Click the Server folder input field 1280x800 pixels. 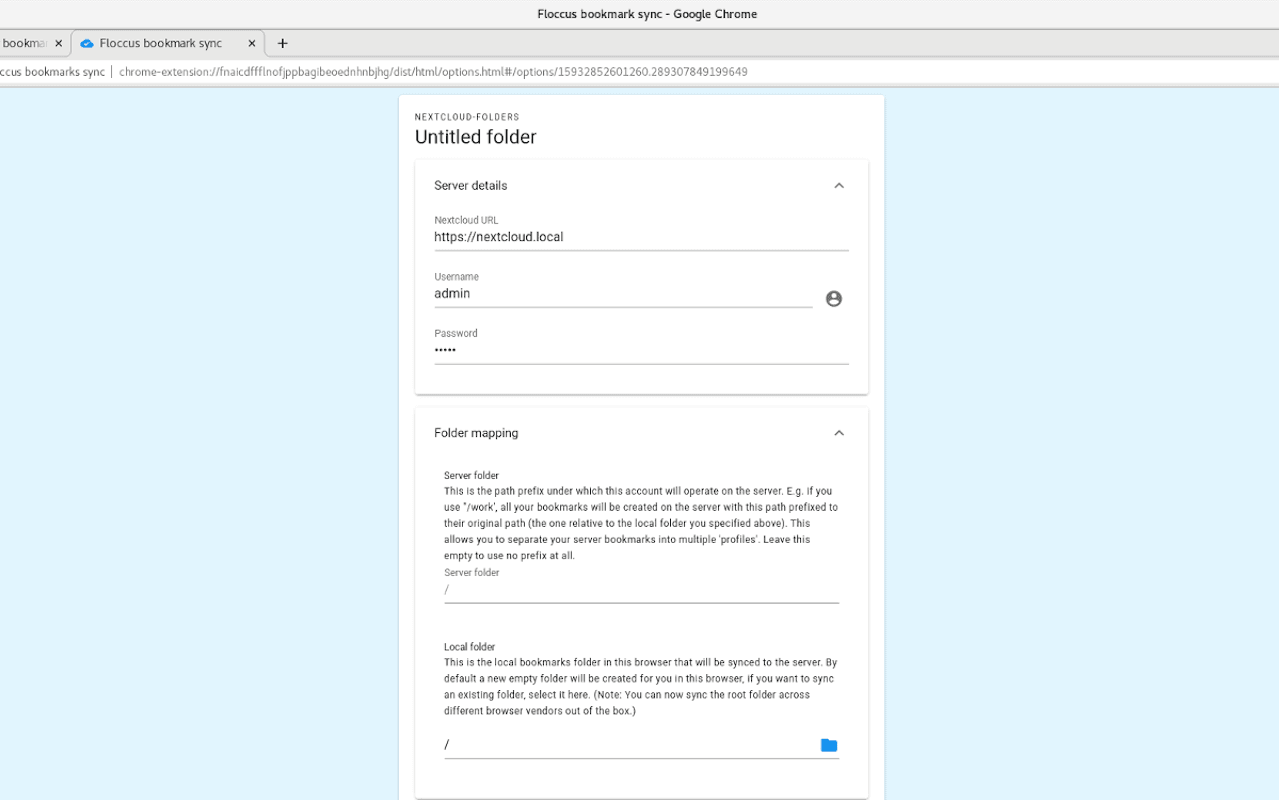(641, 590)
